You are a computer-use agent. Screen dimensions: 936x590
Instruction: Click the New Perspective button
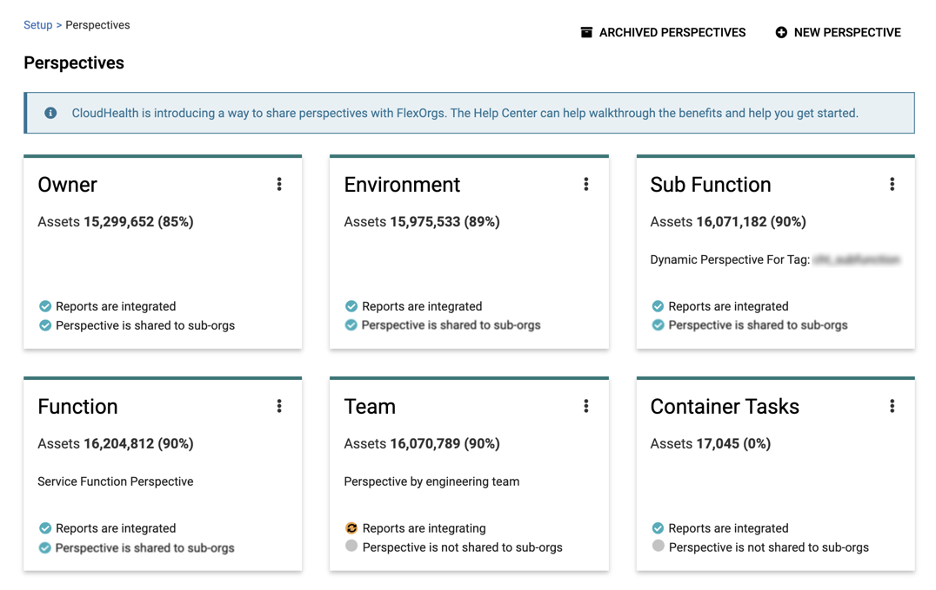(846, 32)
